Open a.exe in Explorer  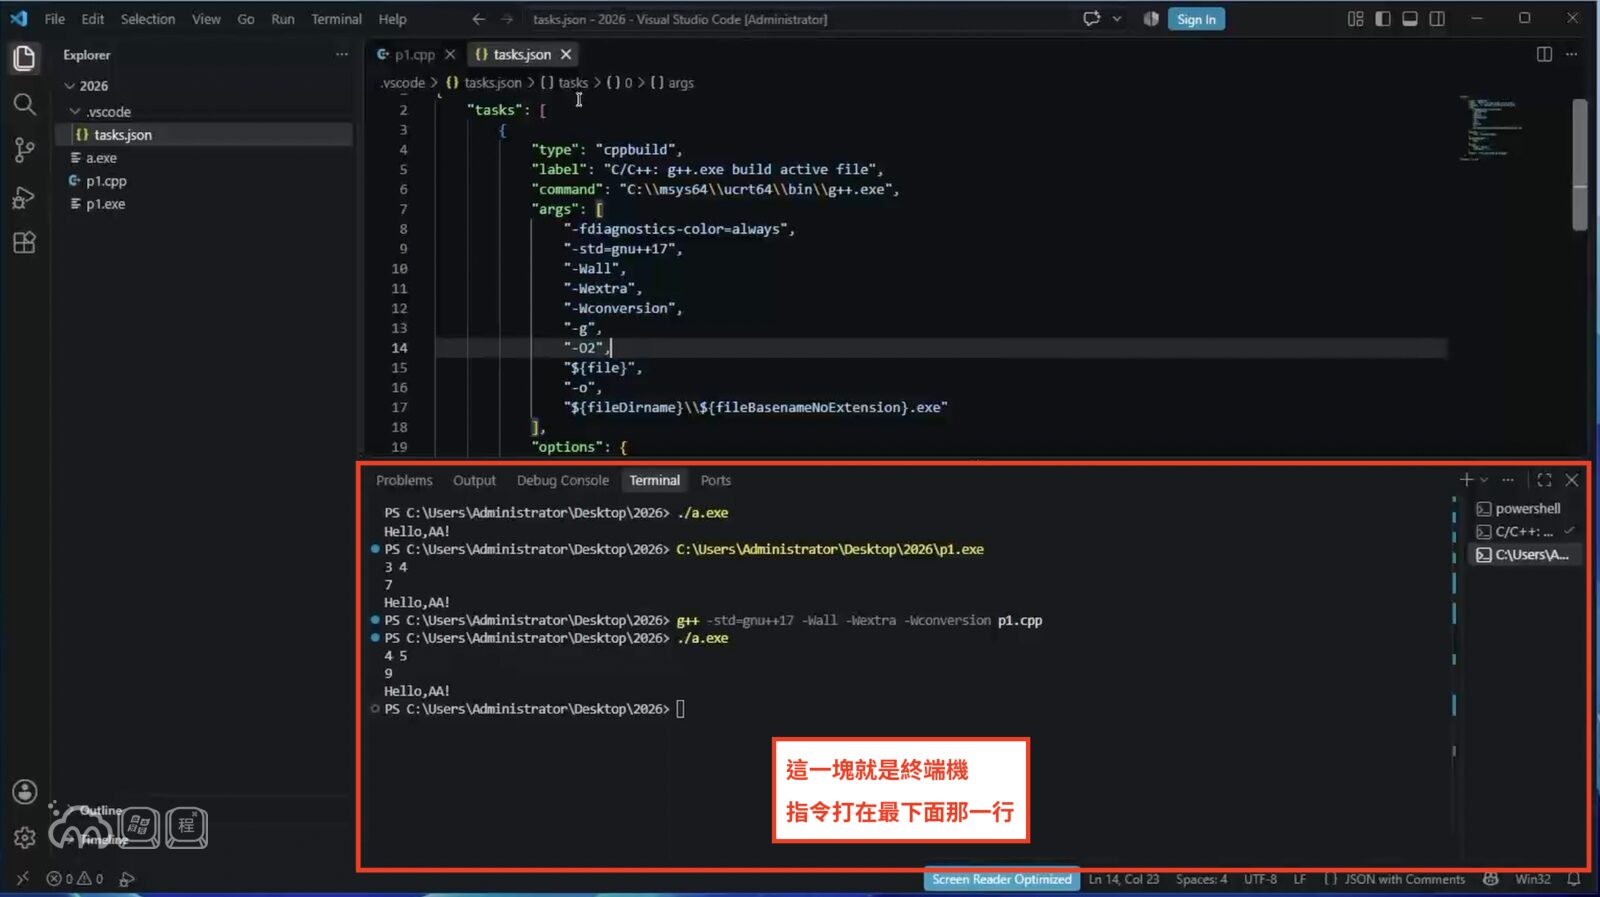pos(205,158)
